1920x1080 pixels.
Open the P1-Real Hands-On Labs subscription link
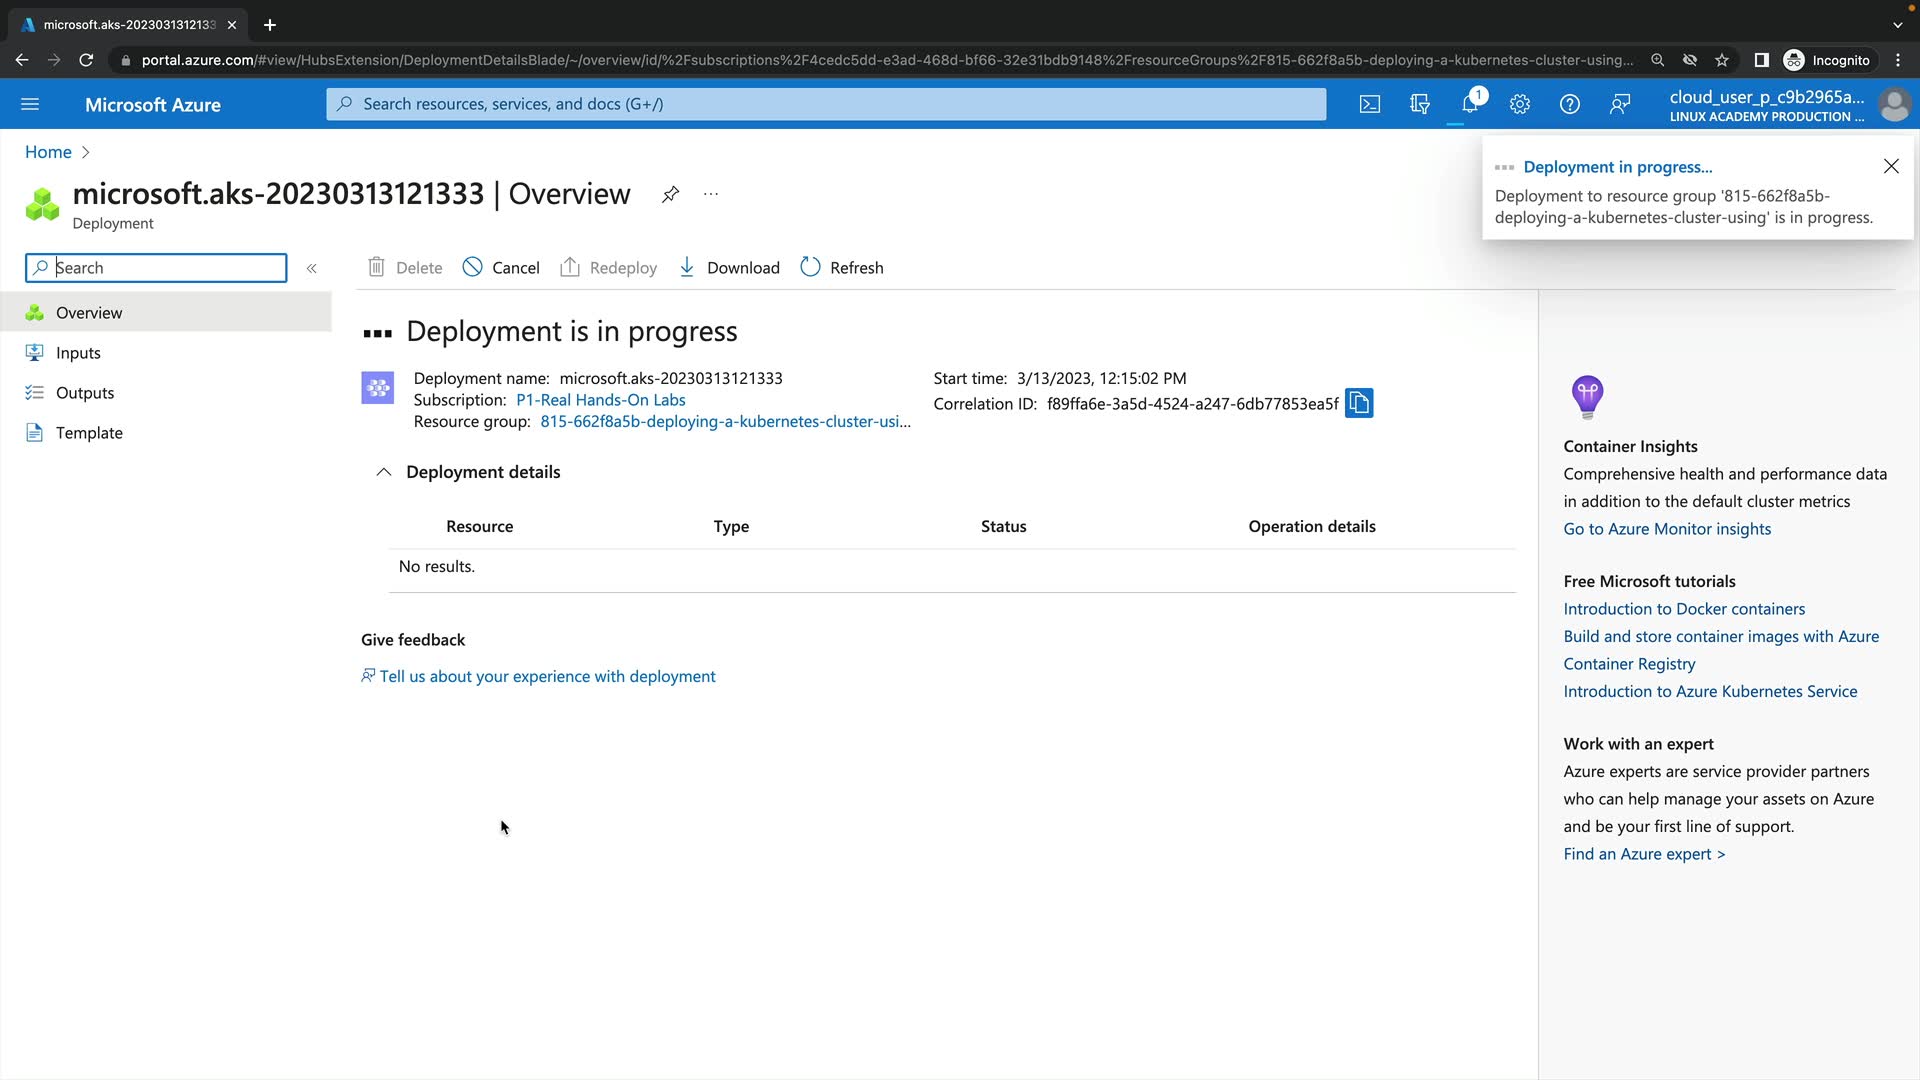tap(600, 400)
